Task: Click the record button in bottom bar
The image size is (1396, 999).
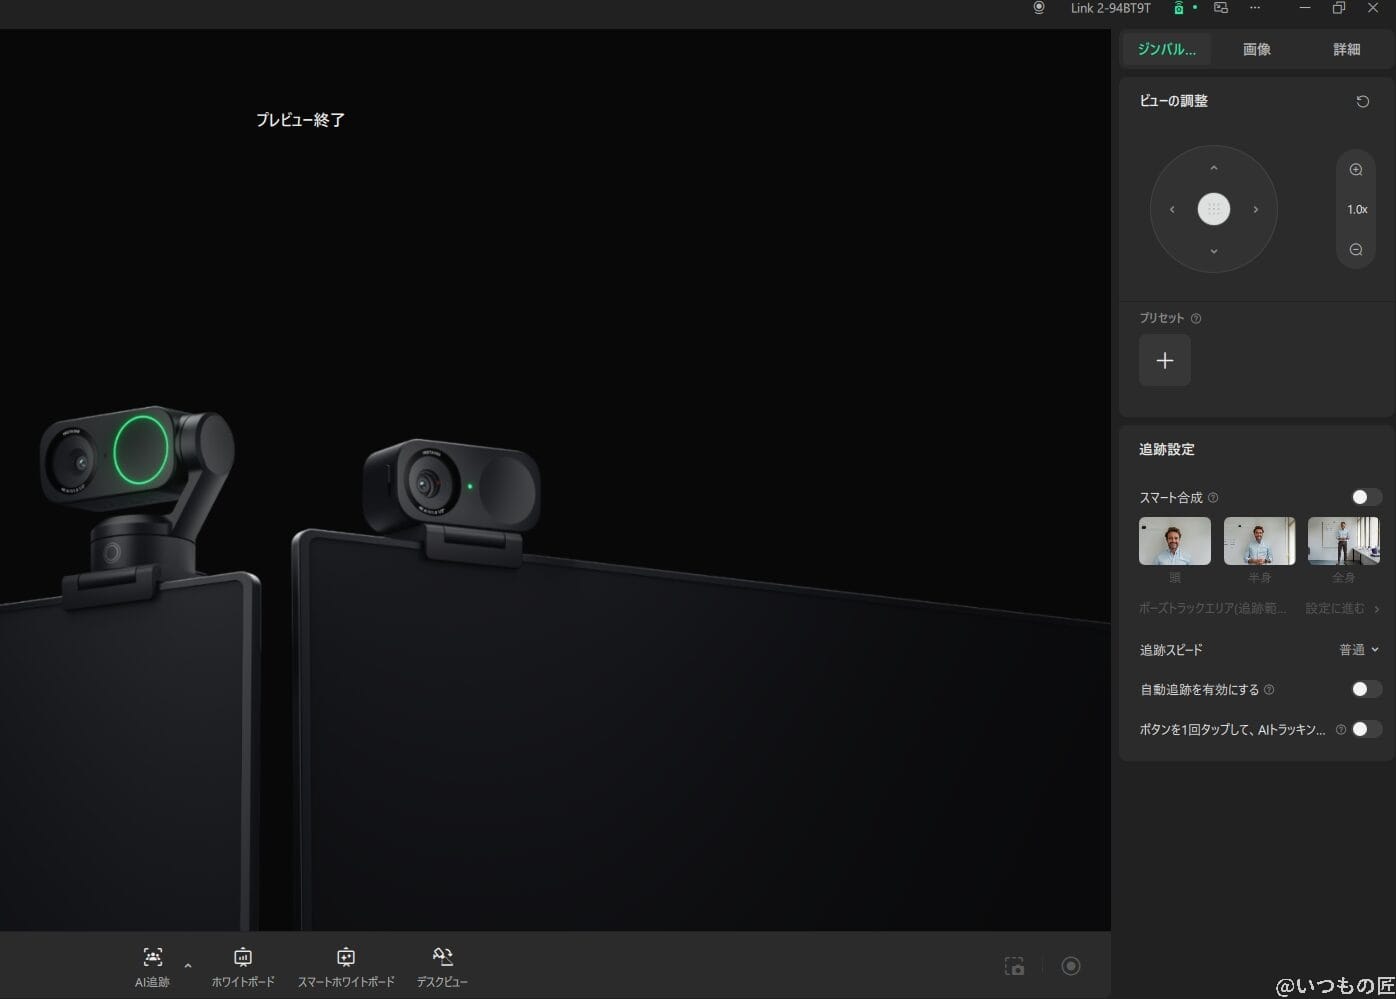Action: coord(1071,965)
